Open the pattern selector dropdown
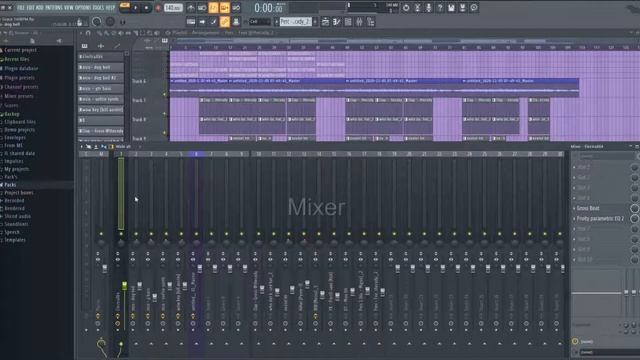Viewport: 640px width, 360px height. [x=296, y=22]
